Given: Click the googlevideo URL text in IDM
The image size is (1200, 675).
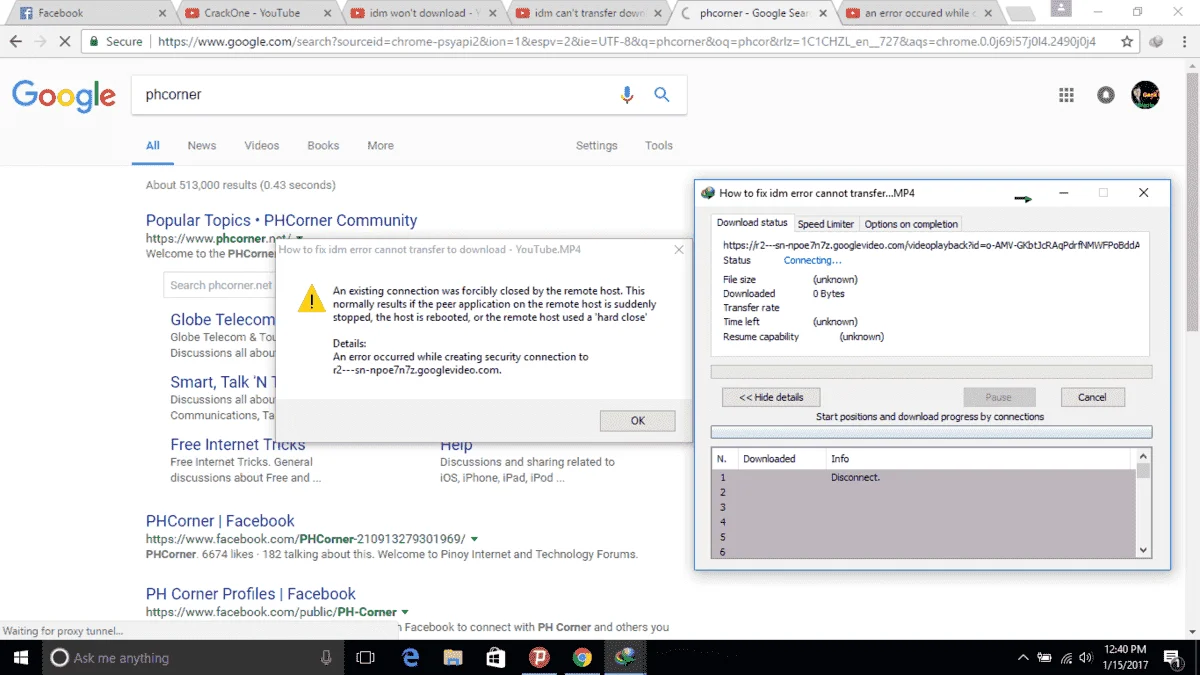Looking at the screenshot, I should pyautogui.click(x=931, y=245).
